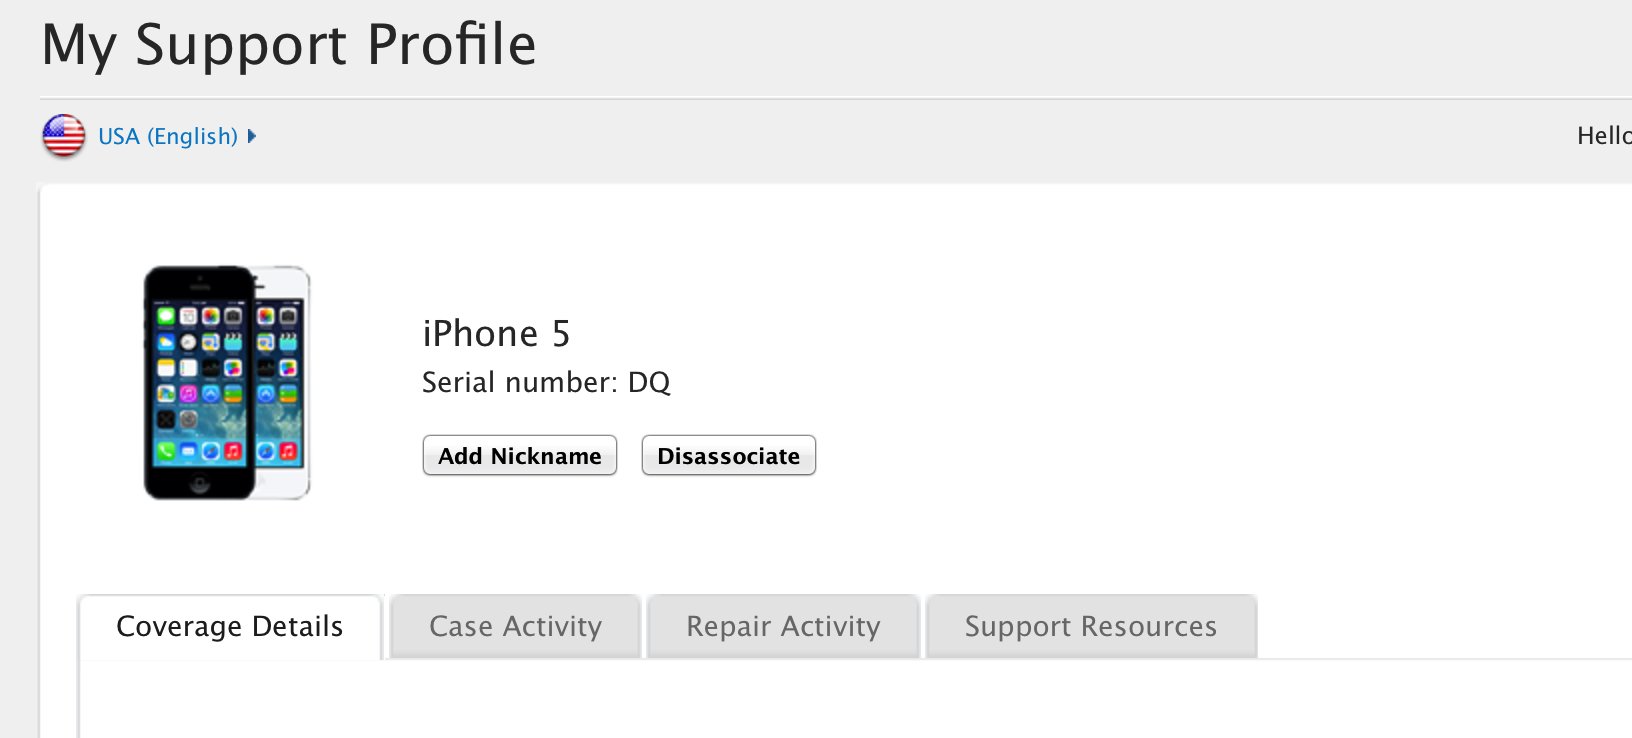The height and width of the screenshot is (738, 1632).
Task: Click the home button on the black iPhone
Action: point(200,484)
